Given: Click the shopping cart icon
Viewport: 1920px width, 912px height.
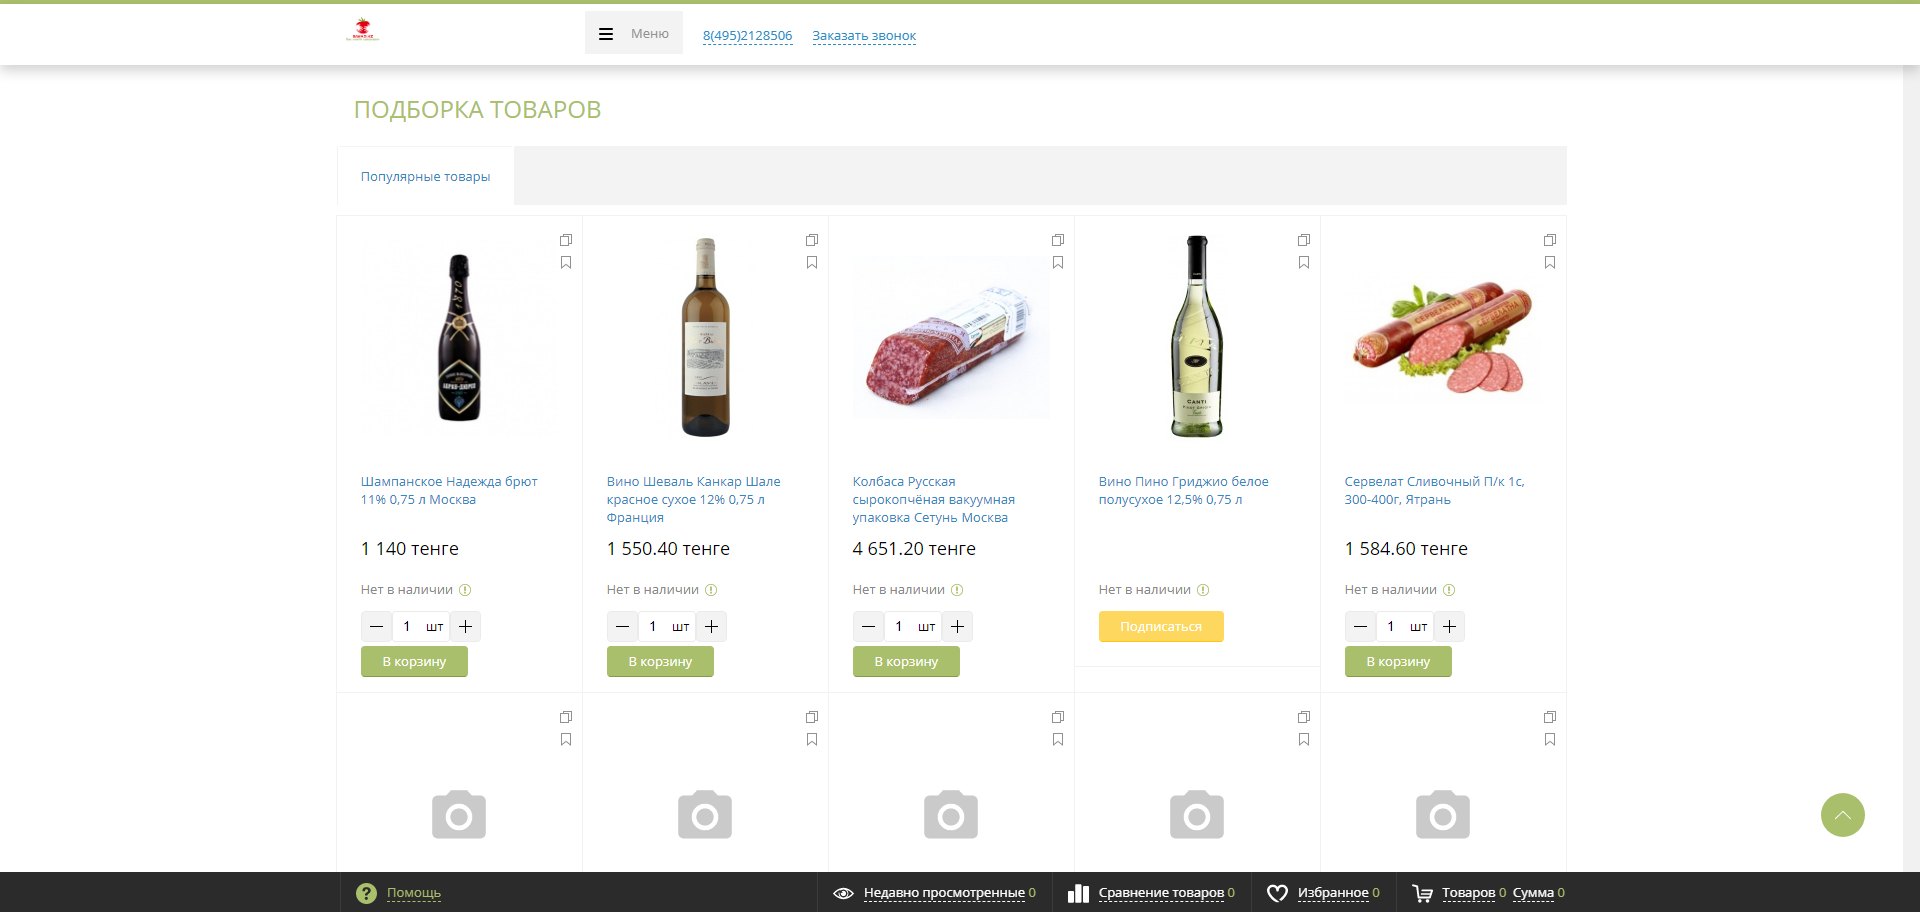Looking at the screenshot, I should coord(1422,893).
